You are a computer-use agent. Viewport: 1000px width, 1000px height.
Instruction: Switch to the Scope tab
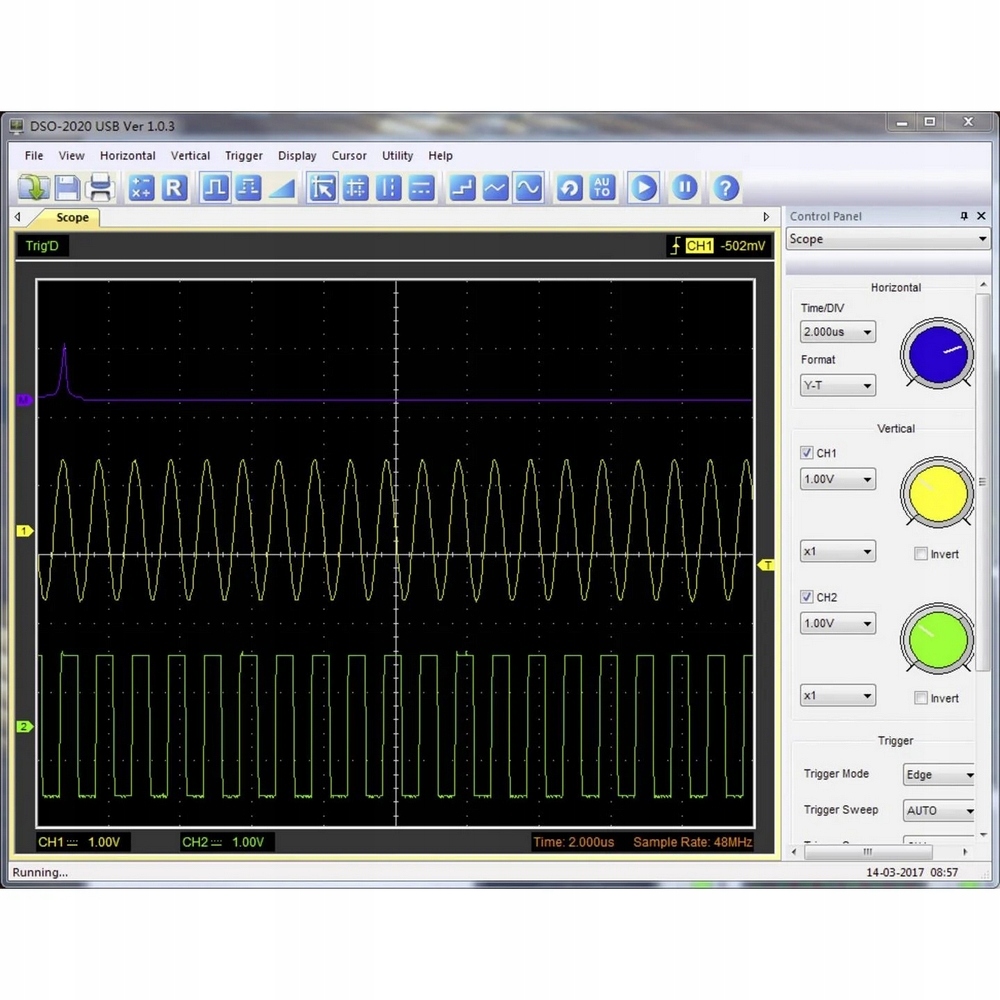point(71,217)
